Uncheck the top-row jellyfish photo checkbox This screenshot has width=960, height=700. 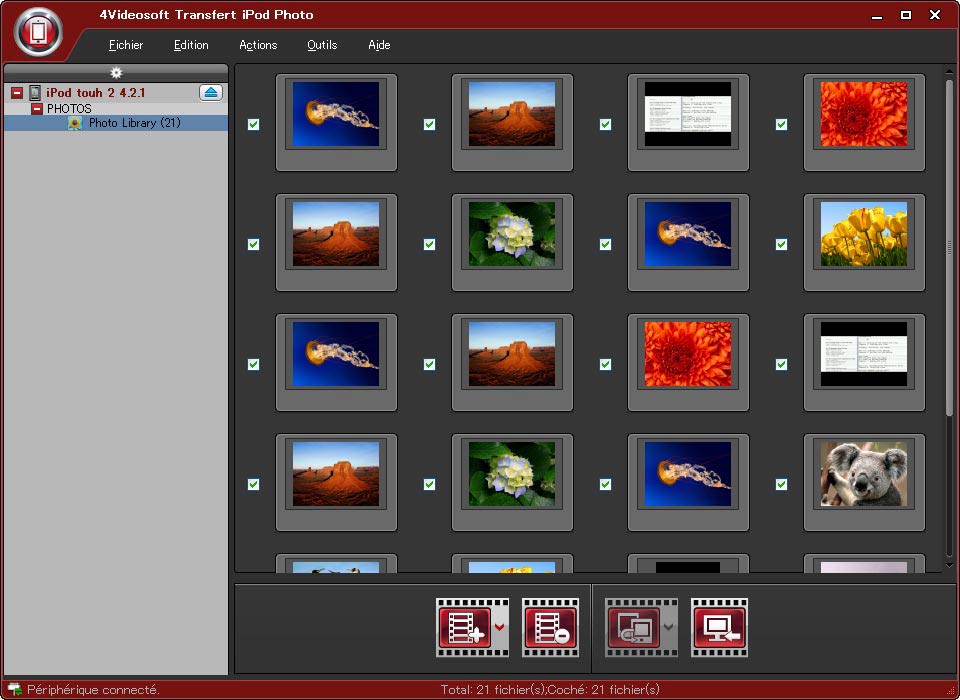tap(253, 124)
